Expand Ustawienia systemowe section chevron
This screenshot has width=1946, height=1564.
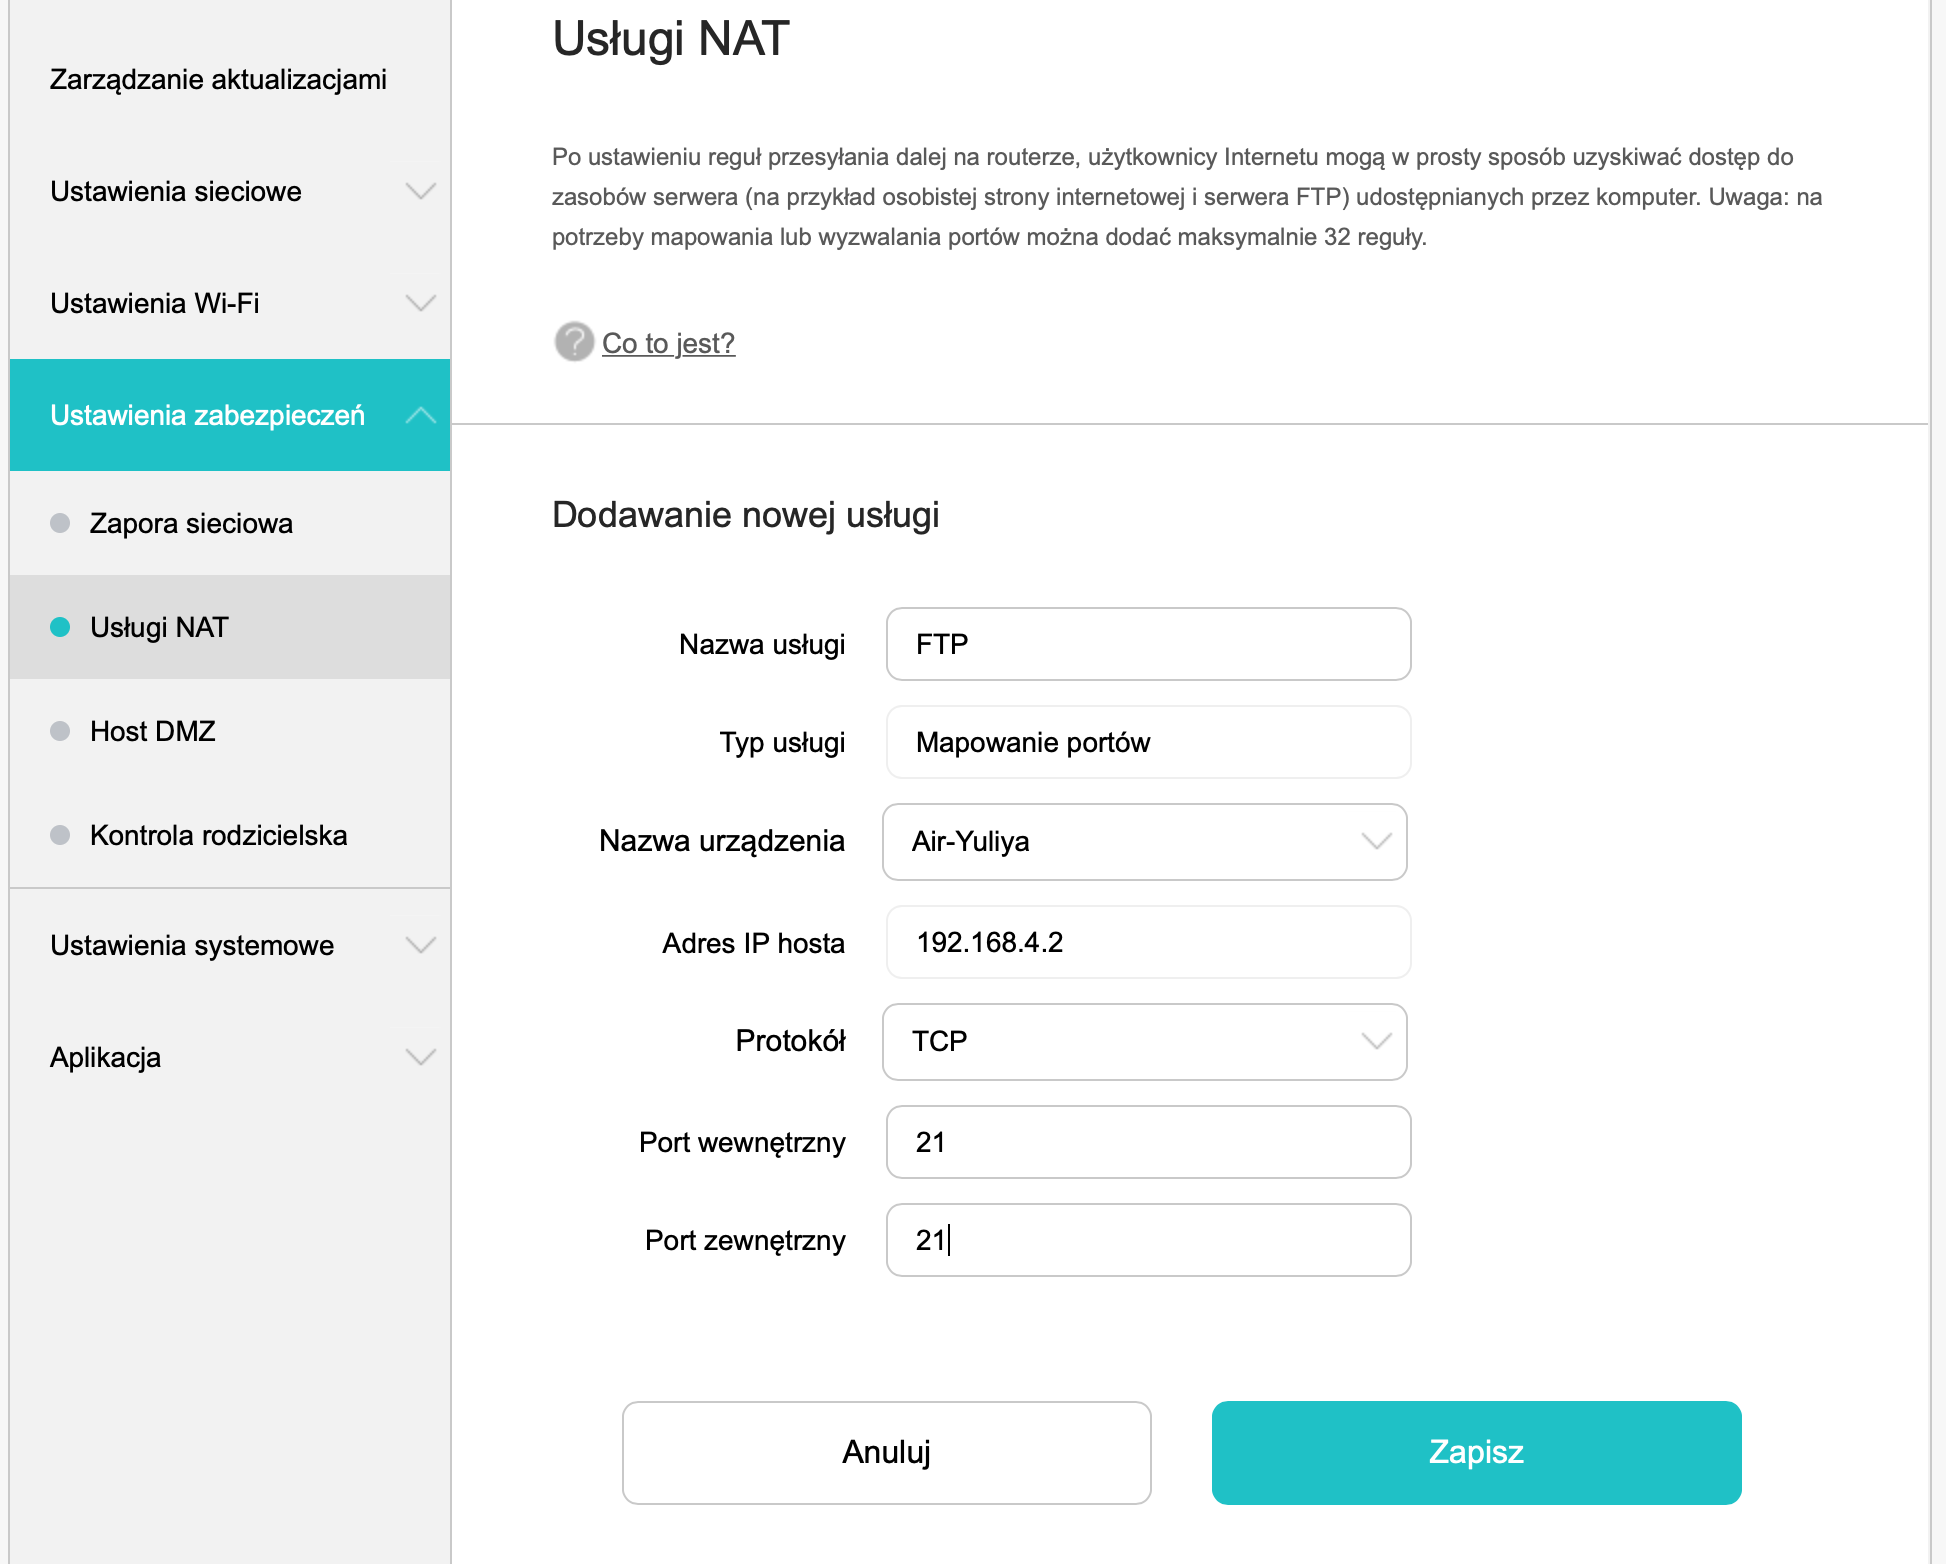(x=421, y=945)
